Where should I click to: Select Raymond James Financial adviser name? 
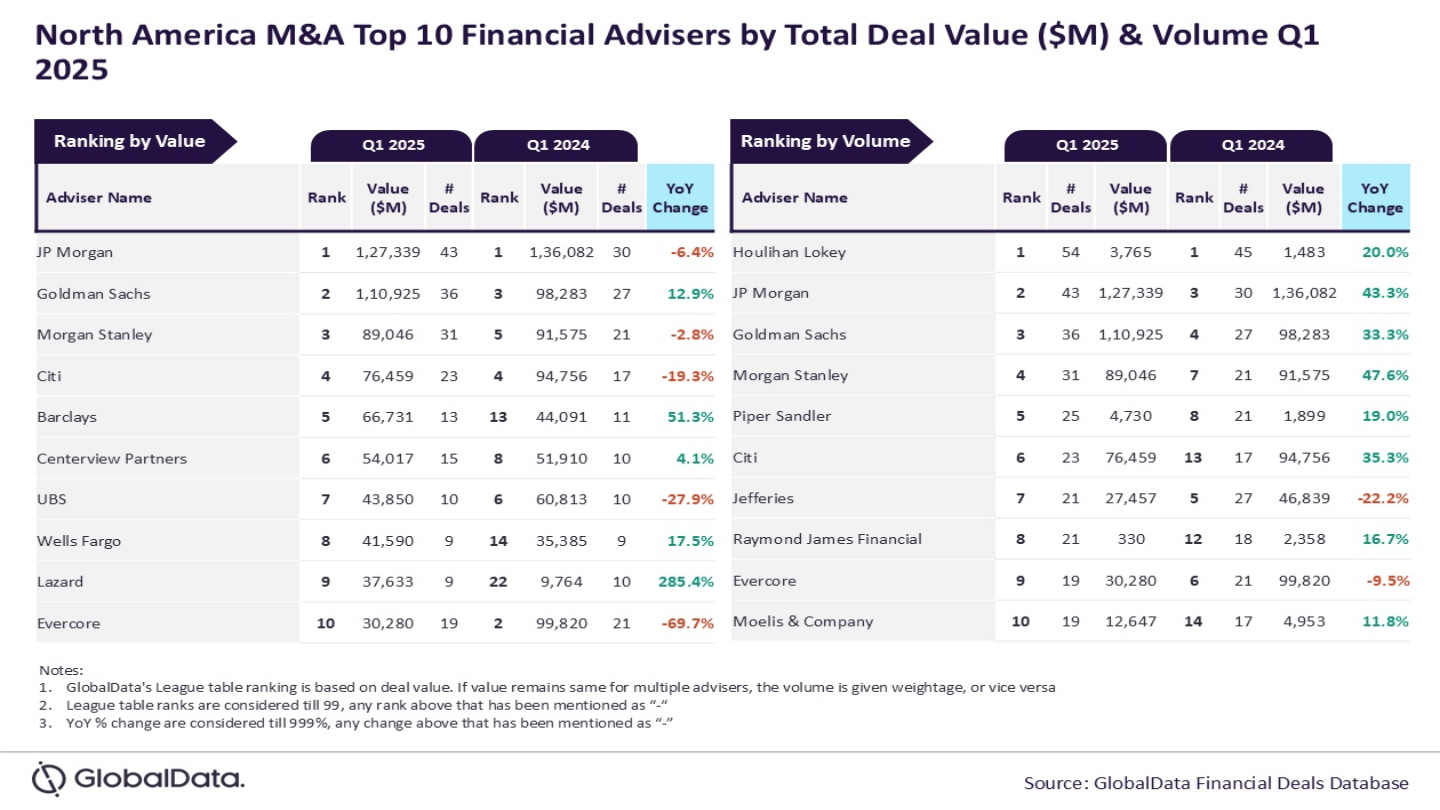point(827,539)
